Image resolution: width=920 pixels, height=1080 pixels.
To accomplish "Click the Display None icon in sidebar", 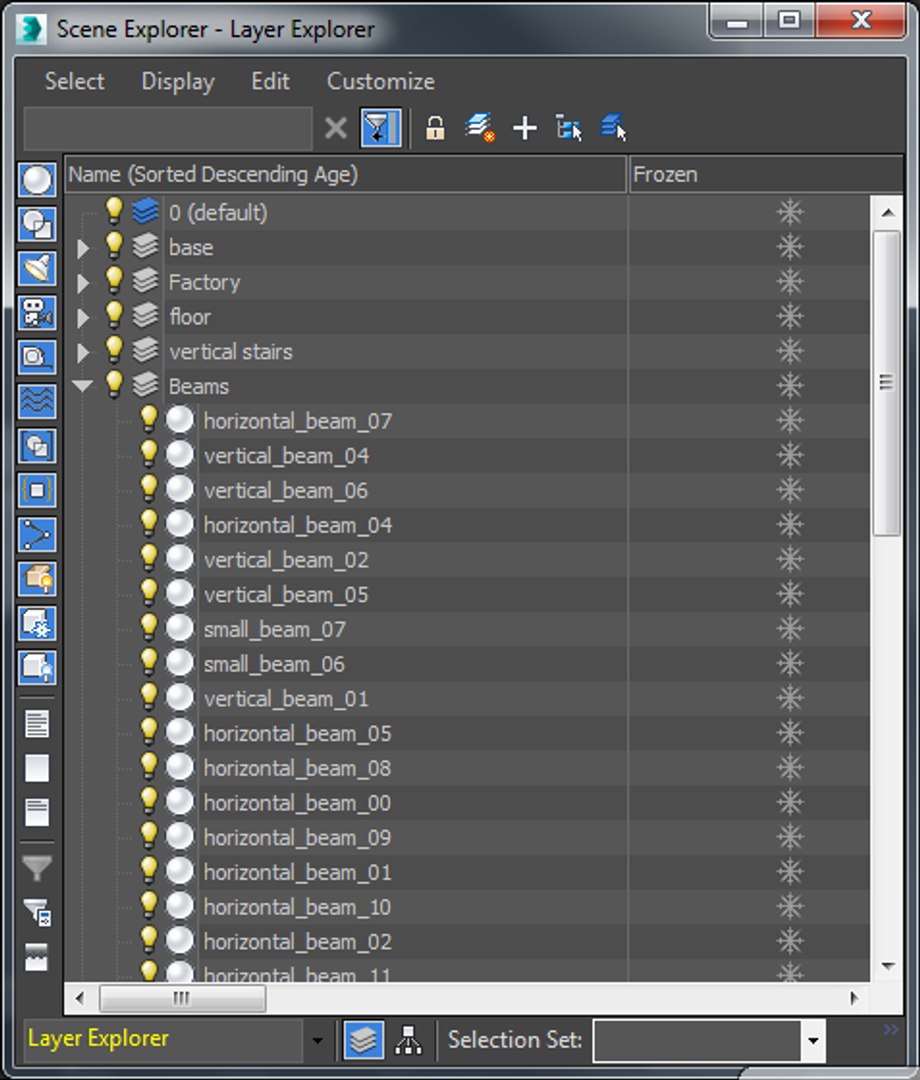I will click(x=36, y=768).
